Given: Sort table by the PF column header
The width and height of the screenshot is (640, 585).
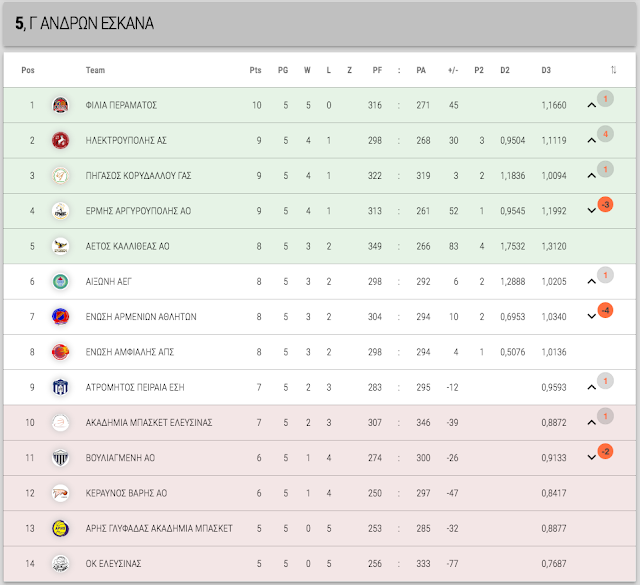Looking at the screenshot, I should click(x=377, y=70).
